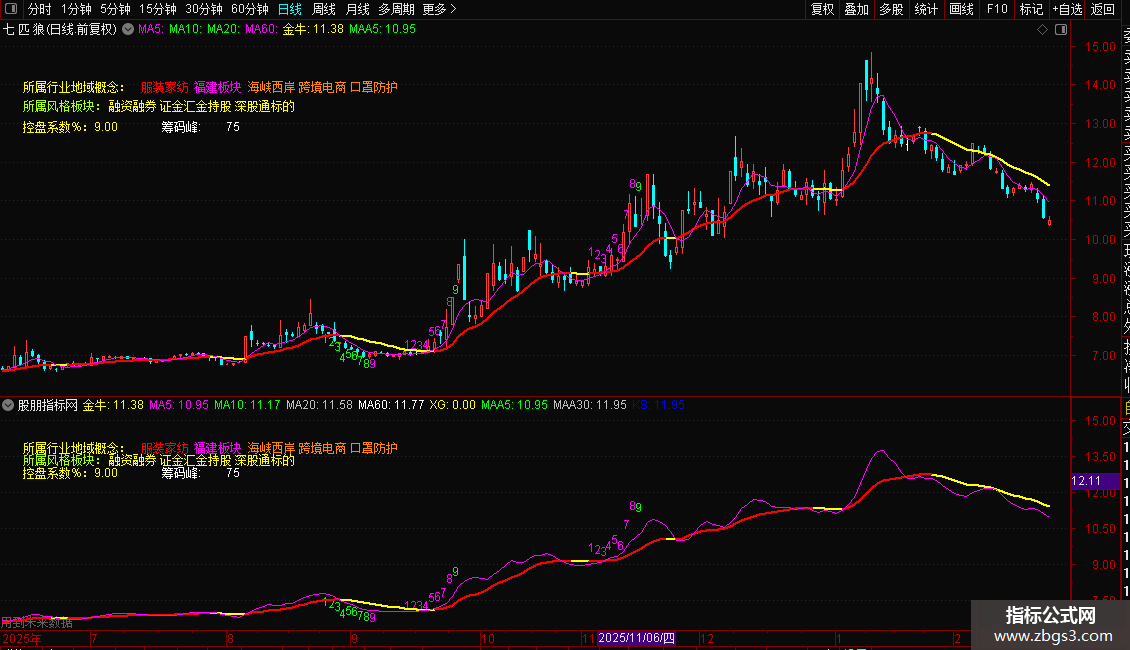
Task: Open the main chart indicator dropdown arrow
Action: click(127, 30)
